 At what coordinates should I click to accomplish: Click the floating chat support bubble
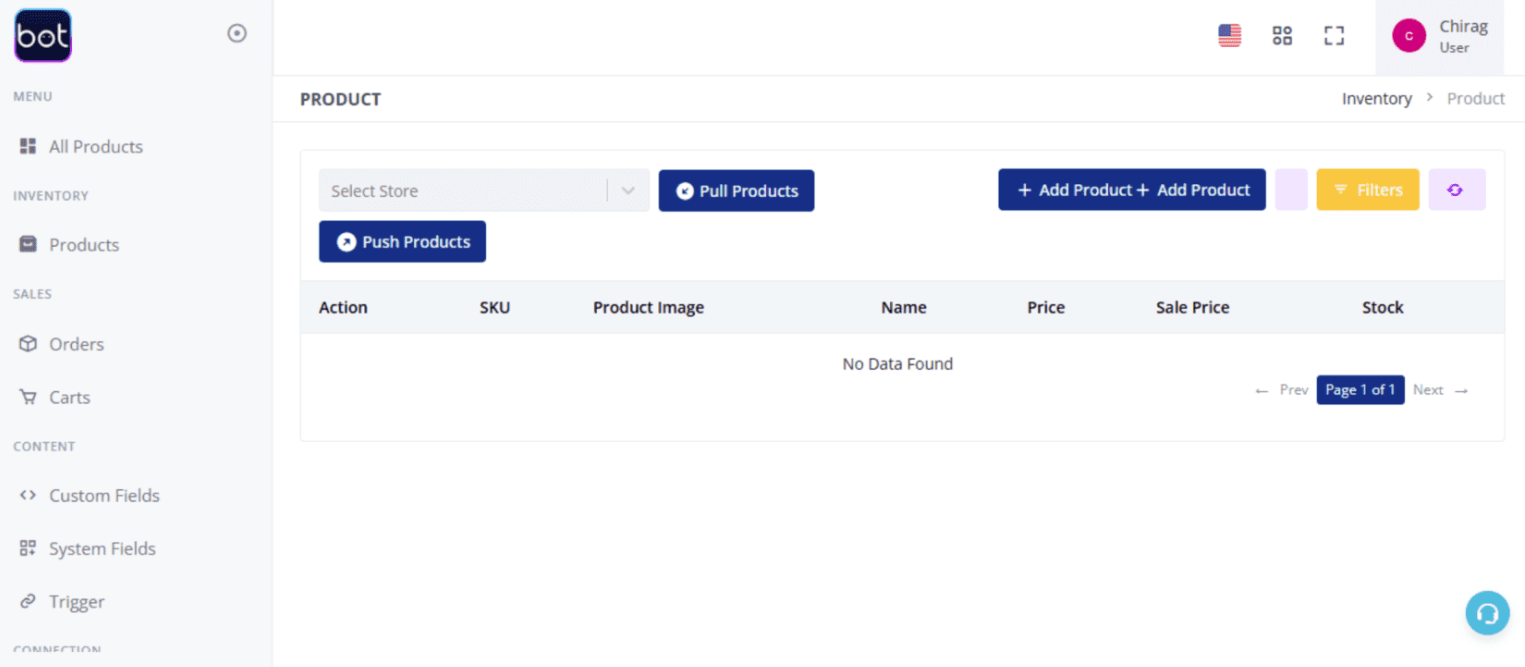(1486, 612)
